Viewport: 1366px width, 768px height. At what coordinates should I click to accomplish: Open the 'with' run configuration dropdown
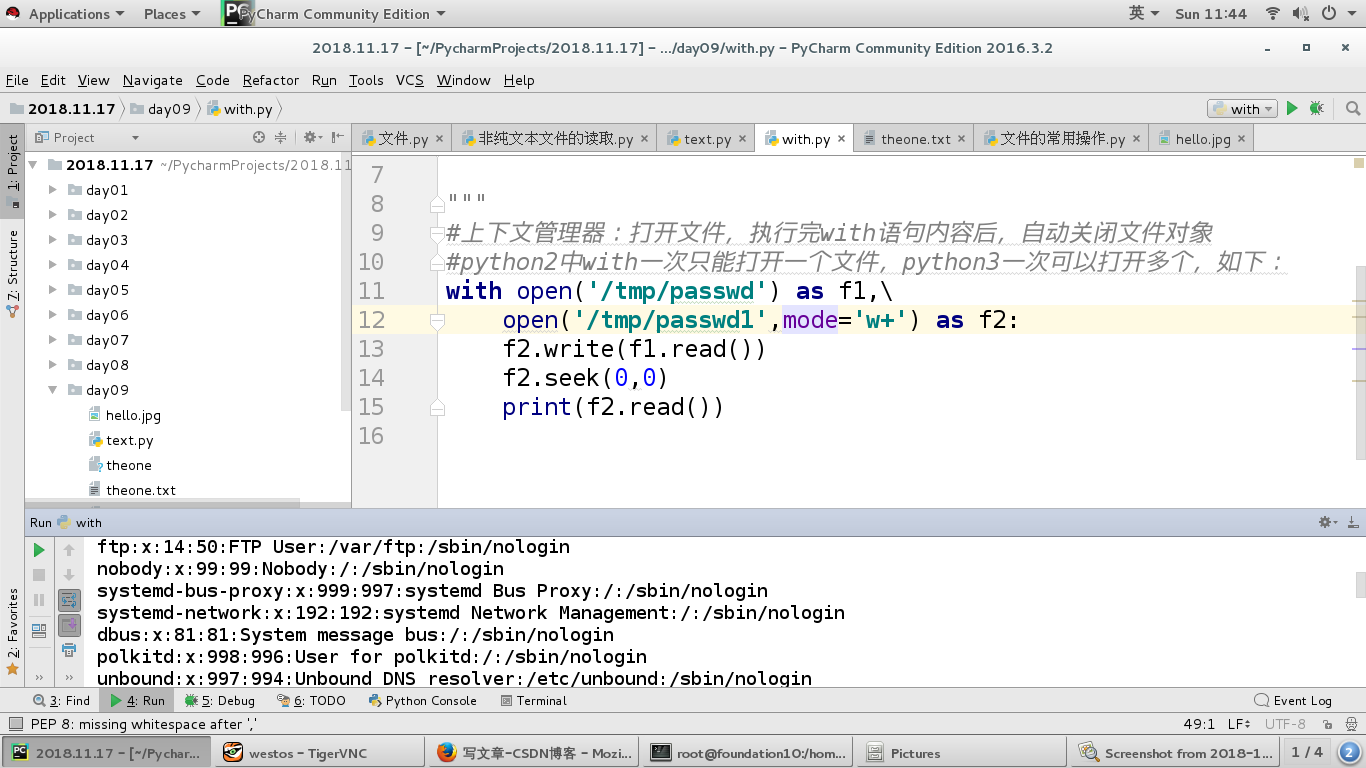[x=1242, y=109]
